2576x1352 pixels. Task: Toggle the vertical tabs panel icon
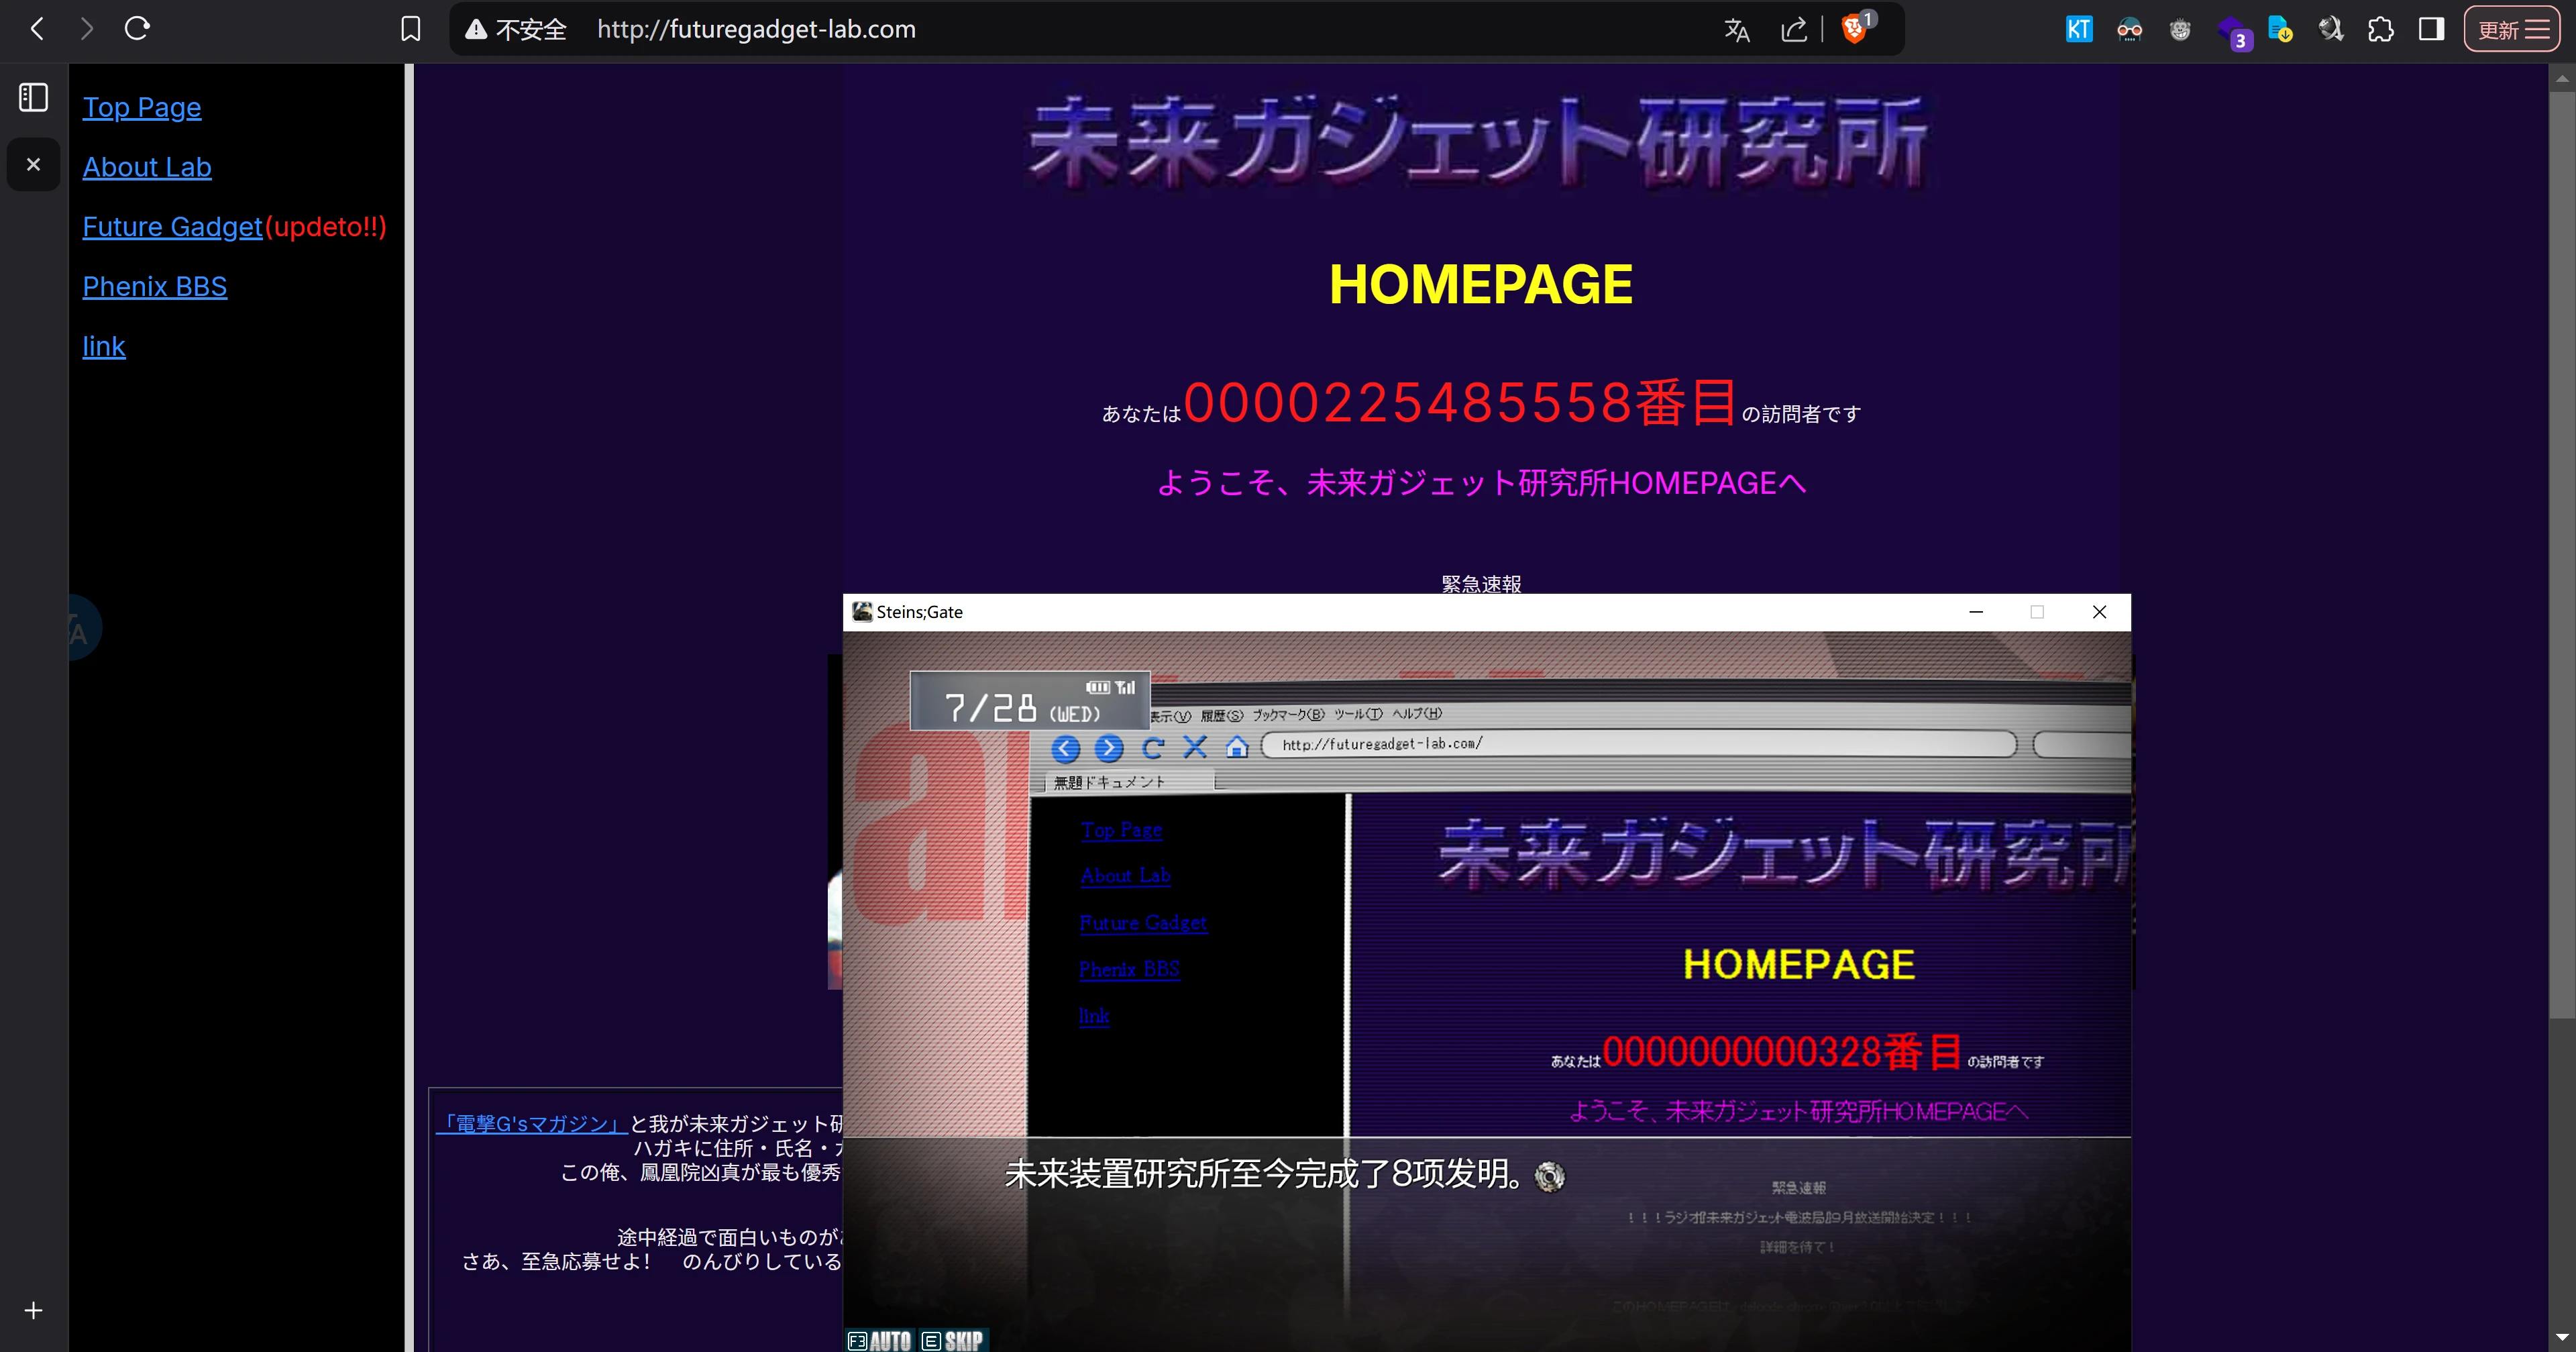(x=33, y=97)
